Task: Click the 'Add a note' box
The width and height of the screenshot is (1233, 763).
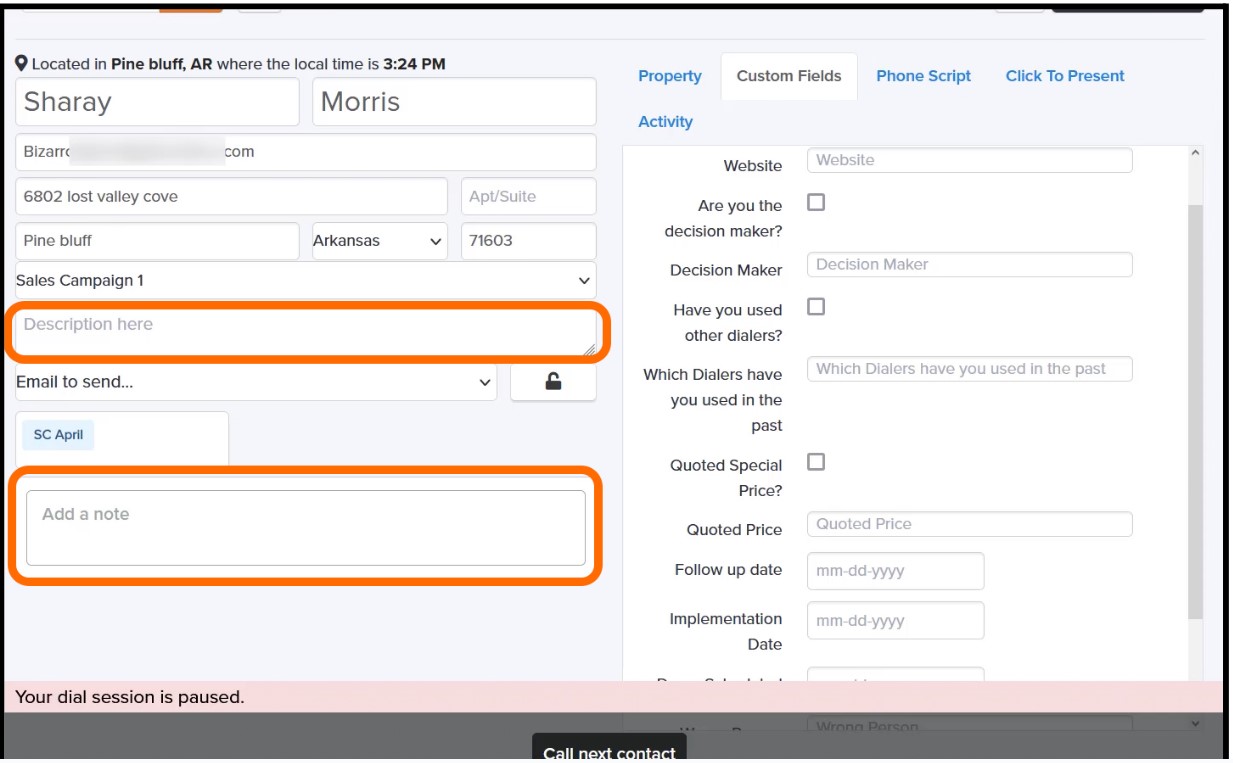Action: 306,528
